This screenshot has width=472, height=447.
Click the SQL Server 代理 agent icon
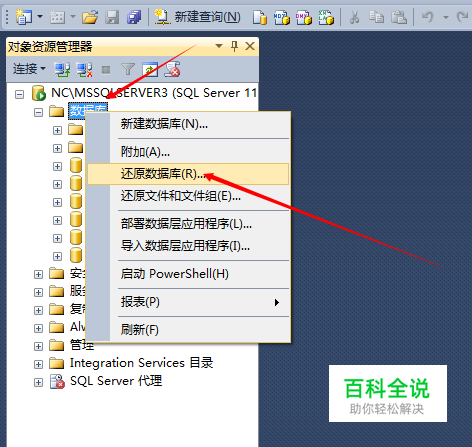tap(57, 381)
